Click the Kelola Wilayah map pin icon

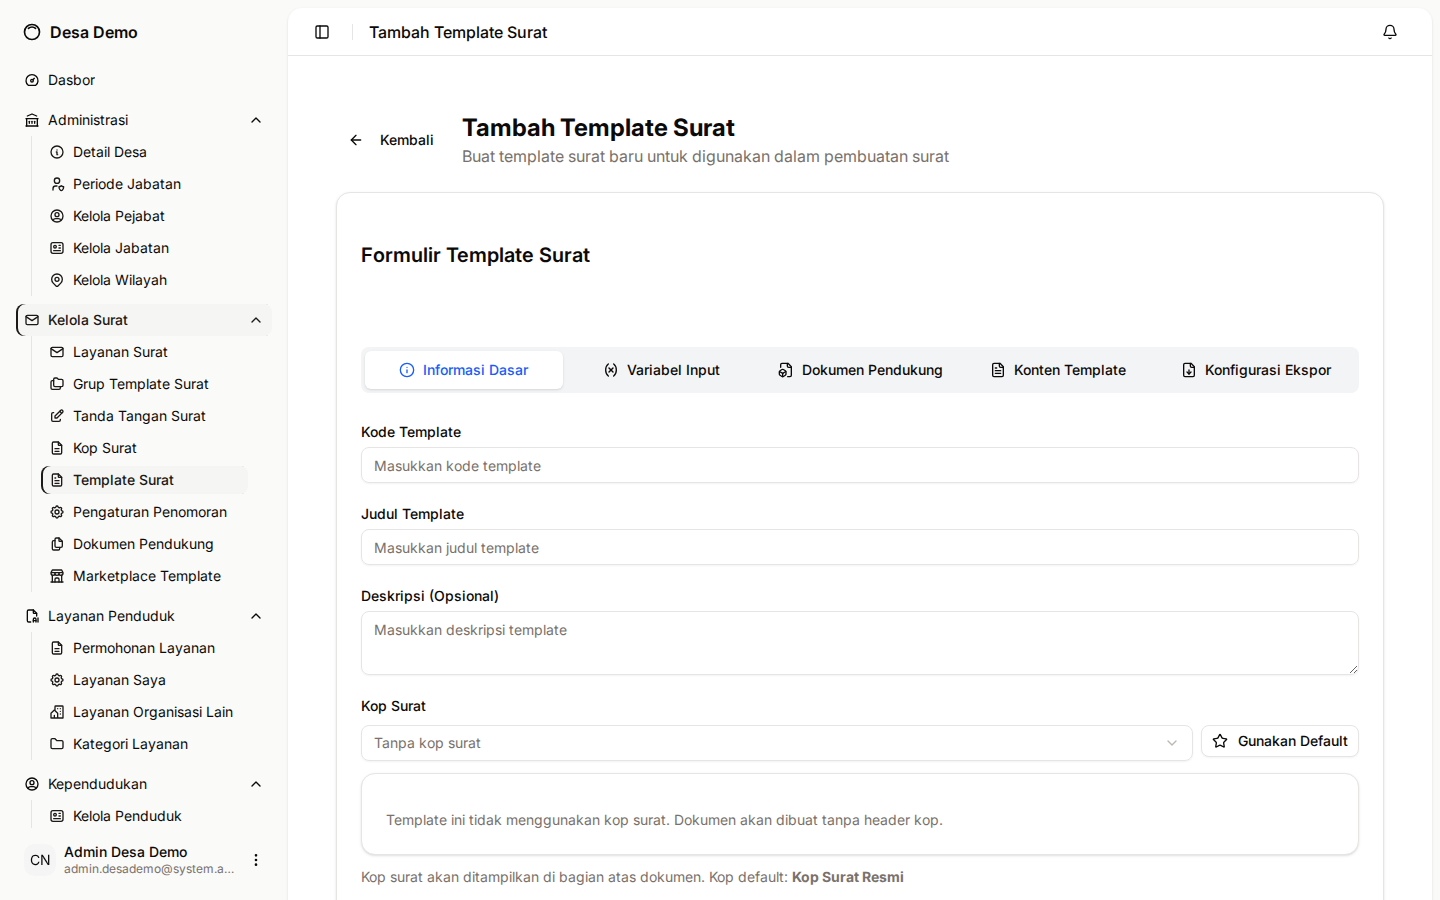click(x=57, y=280)
